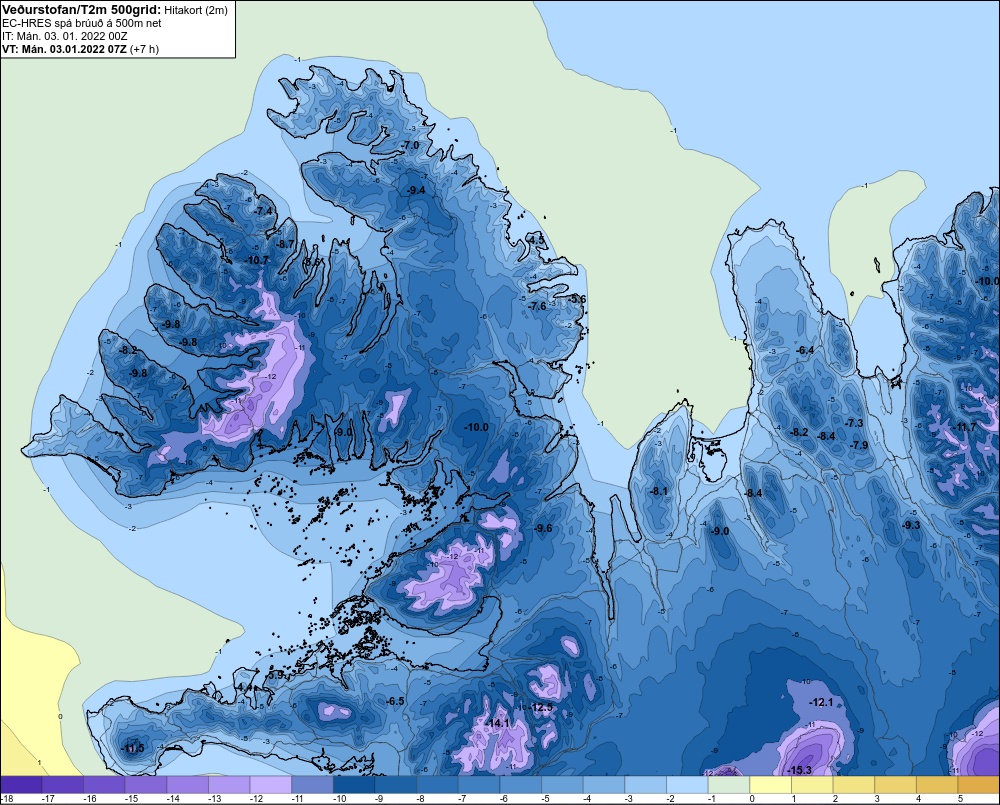
Task: Click the yellow legend swatch between 0 and 1
Action: coord(770,785)
